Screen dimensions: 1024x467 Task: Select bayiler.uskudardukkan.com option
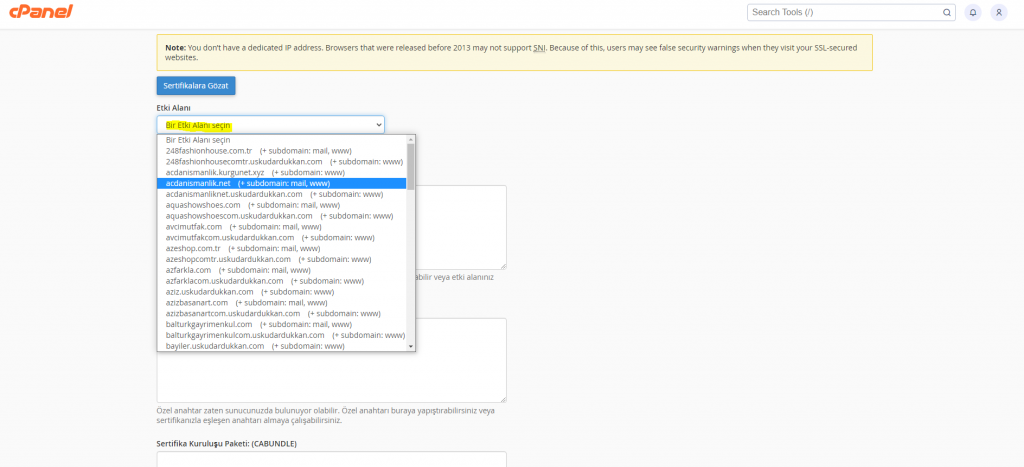pos(281,346)
